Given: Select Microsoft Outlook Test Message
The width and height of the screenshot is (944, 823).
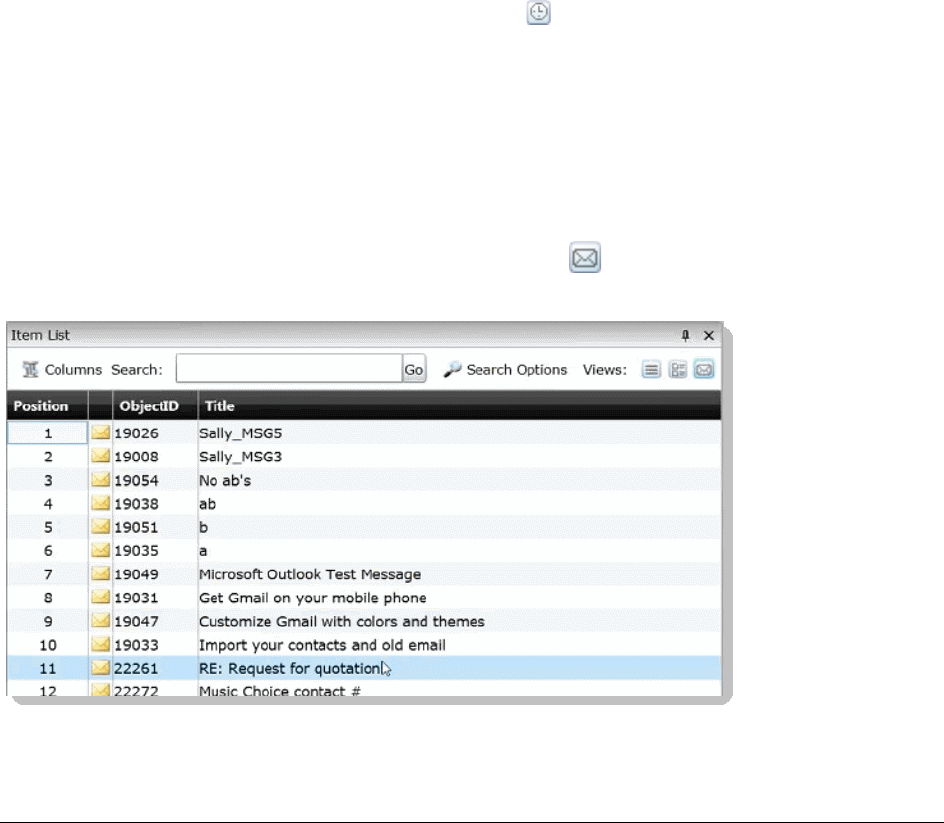Looking at the screenshot, I should [309, 574].
